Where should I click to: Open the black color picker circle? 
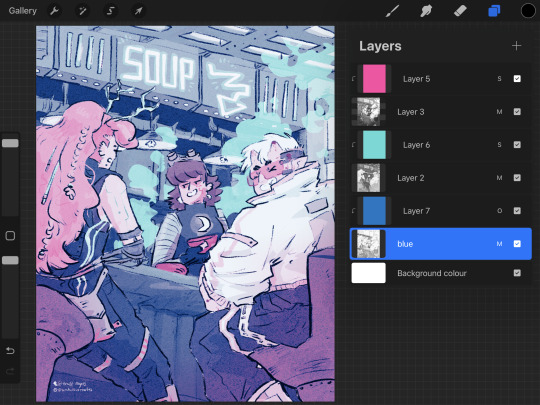[528, 11]
